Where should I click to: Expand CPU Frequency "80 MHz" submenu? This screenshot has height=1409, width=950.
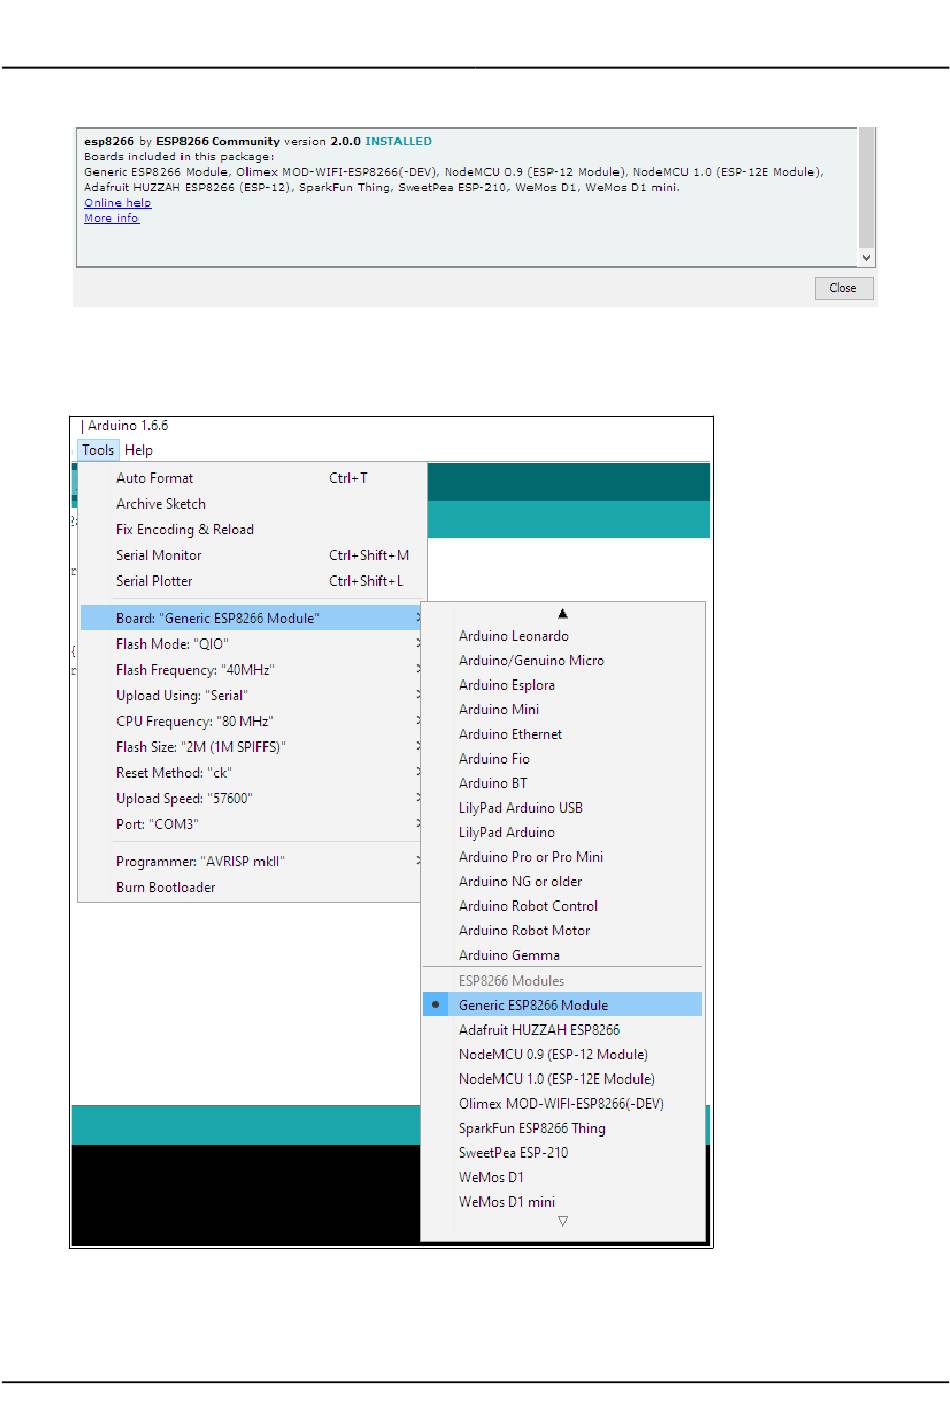[252, 721]
